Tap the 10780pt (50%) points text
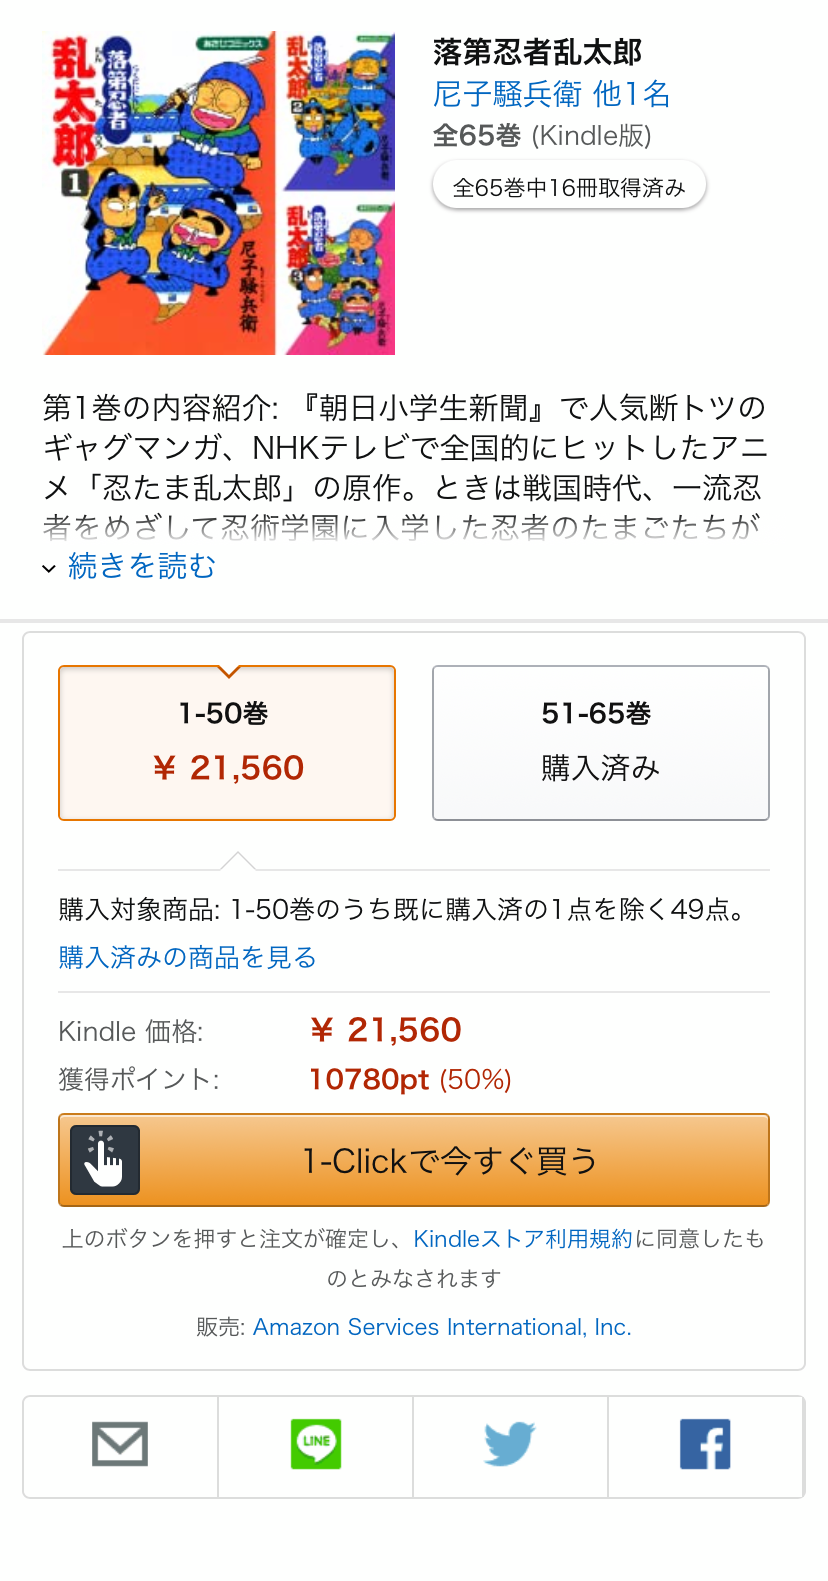828x1581 pixels. 410,1079
